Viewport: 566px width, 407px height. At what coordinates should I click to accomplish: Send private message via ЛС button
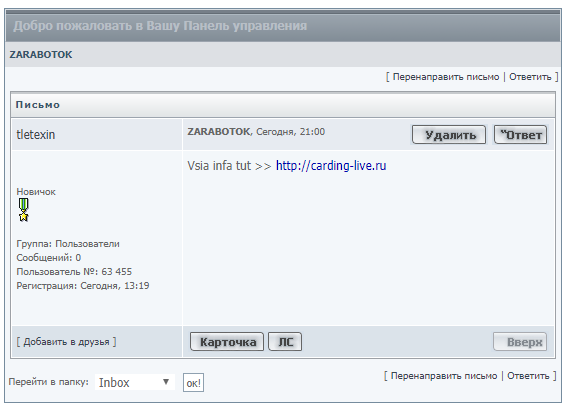pyautogui.click(x=285, y=342)
